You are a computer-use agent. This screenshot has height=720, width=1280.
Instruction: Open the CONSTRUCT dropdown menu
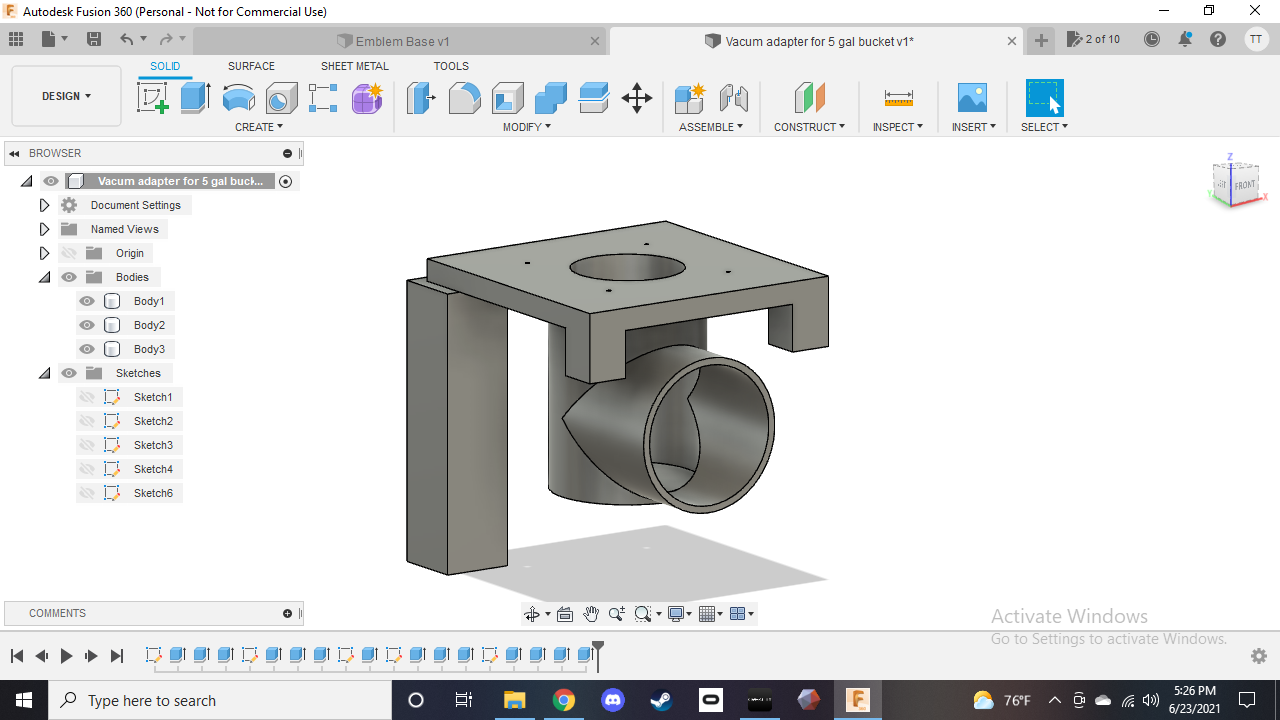coord(809,127)
